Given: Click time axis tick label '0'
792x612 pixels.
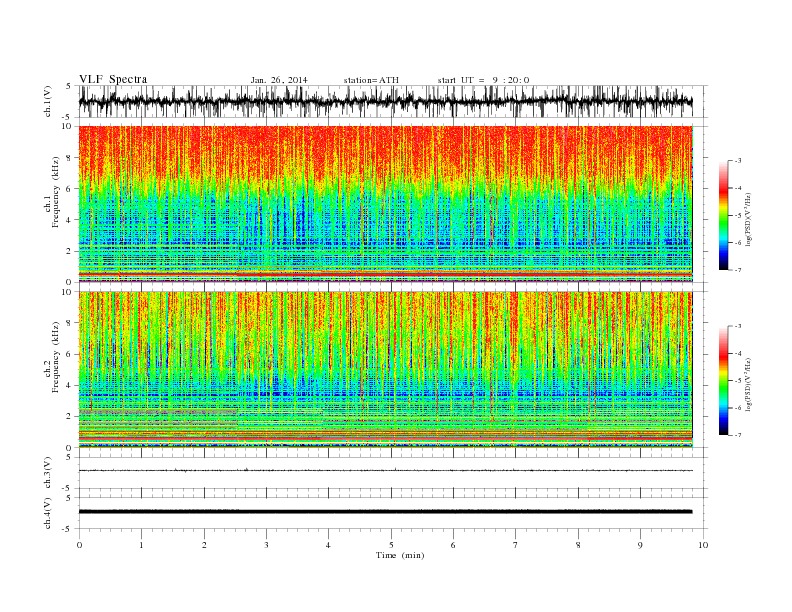Looking at the screenshot, I should tap(79, 545).
